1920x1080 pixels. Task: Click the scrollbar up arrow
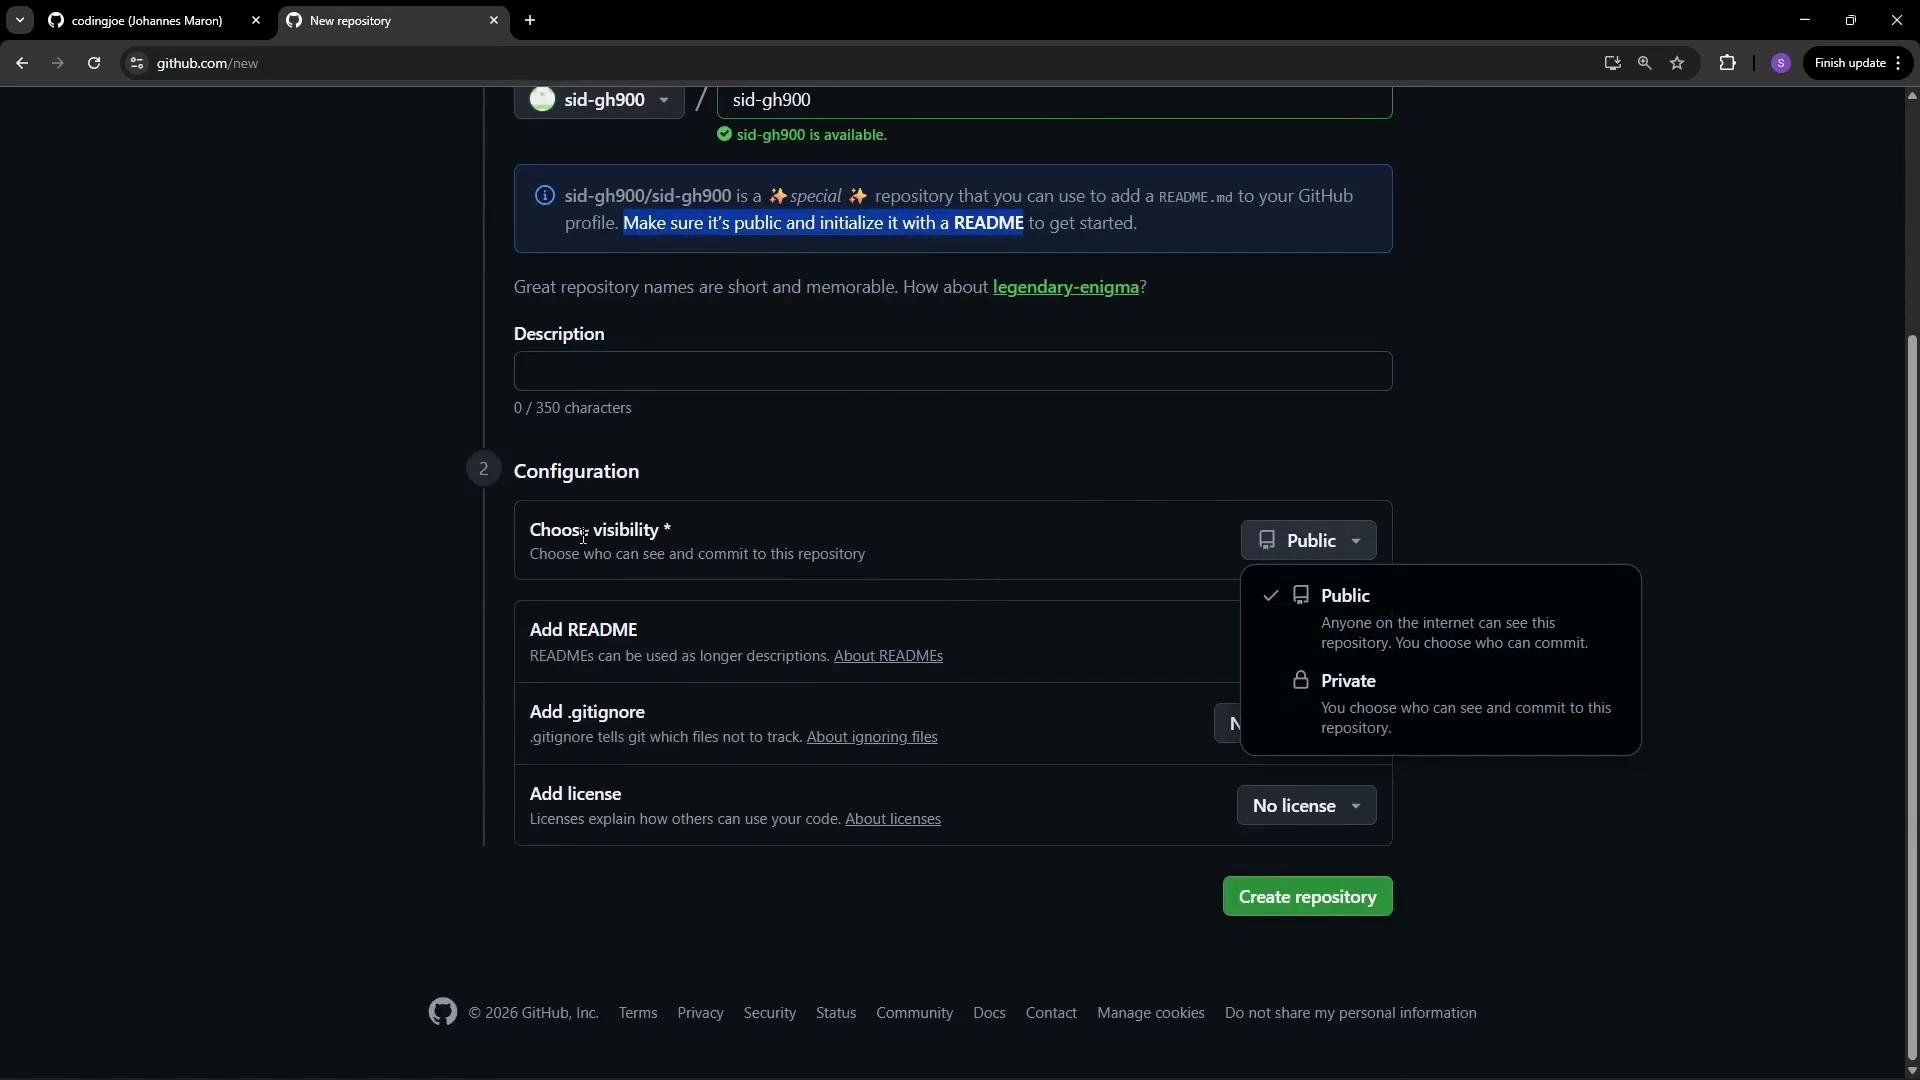[1912, 96]
